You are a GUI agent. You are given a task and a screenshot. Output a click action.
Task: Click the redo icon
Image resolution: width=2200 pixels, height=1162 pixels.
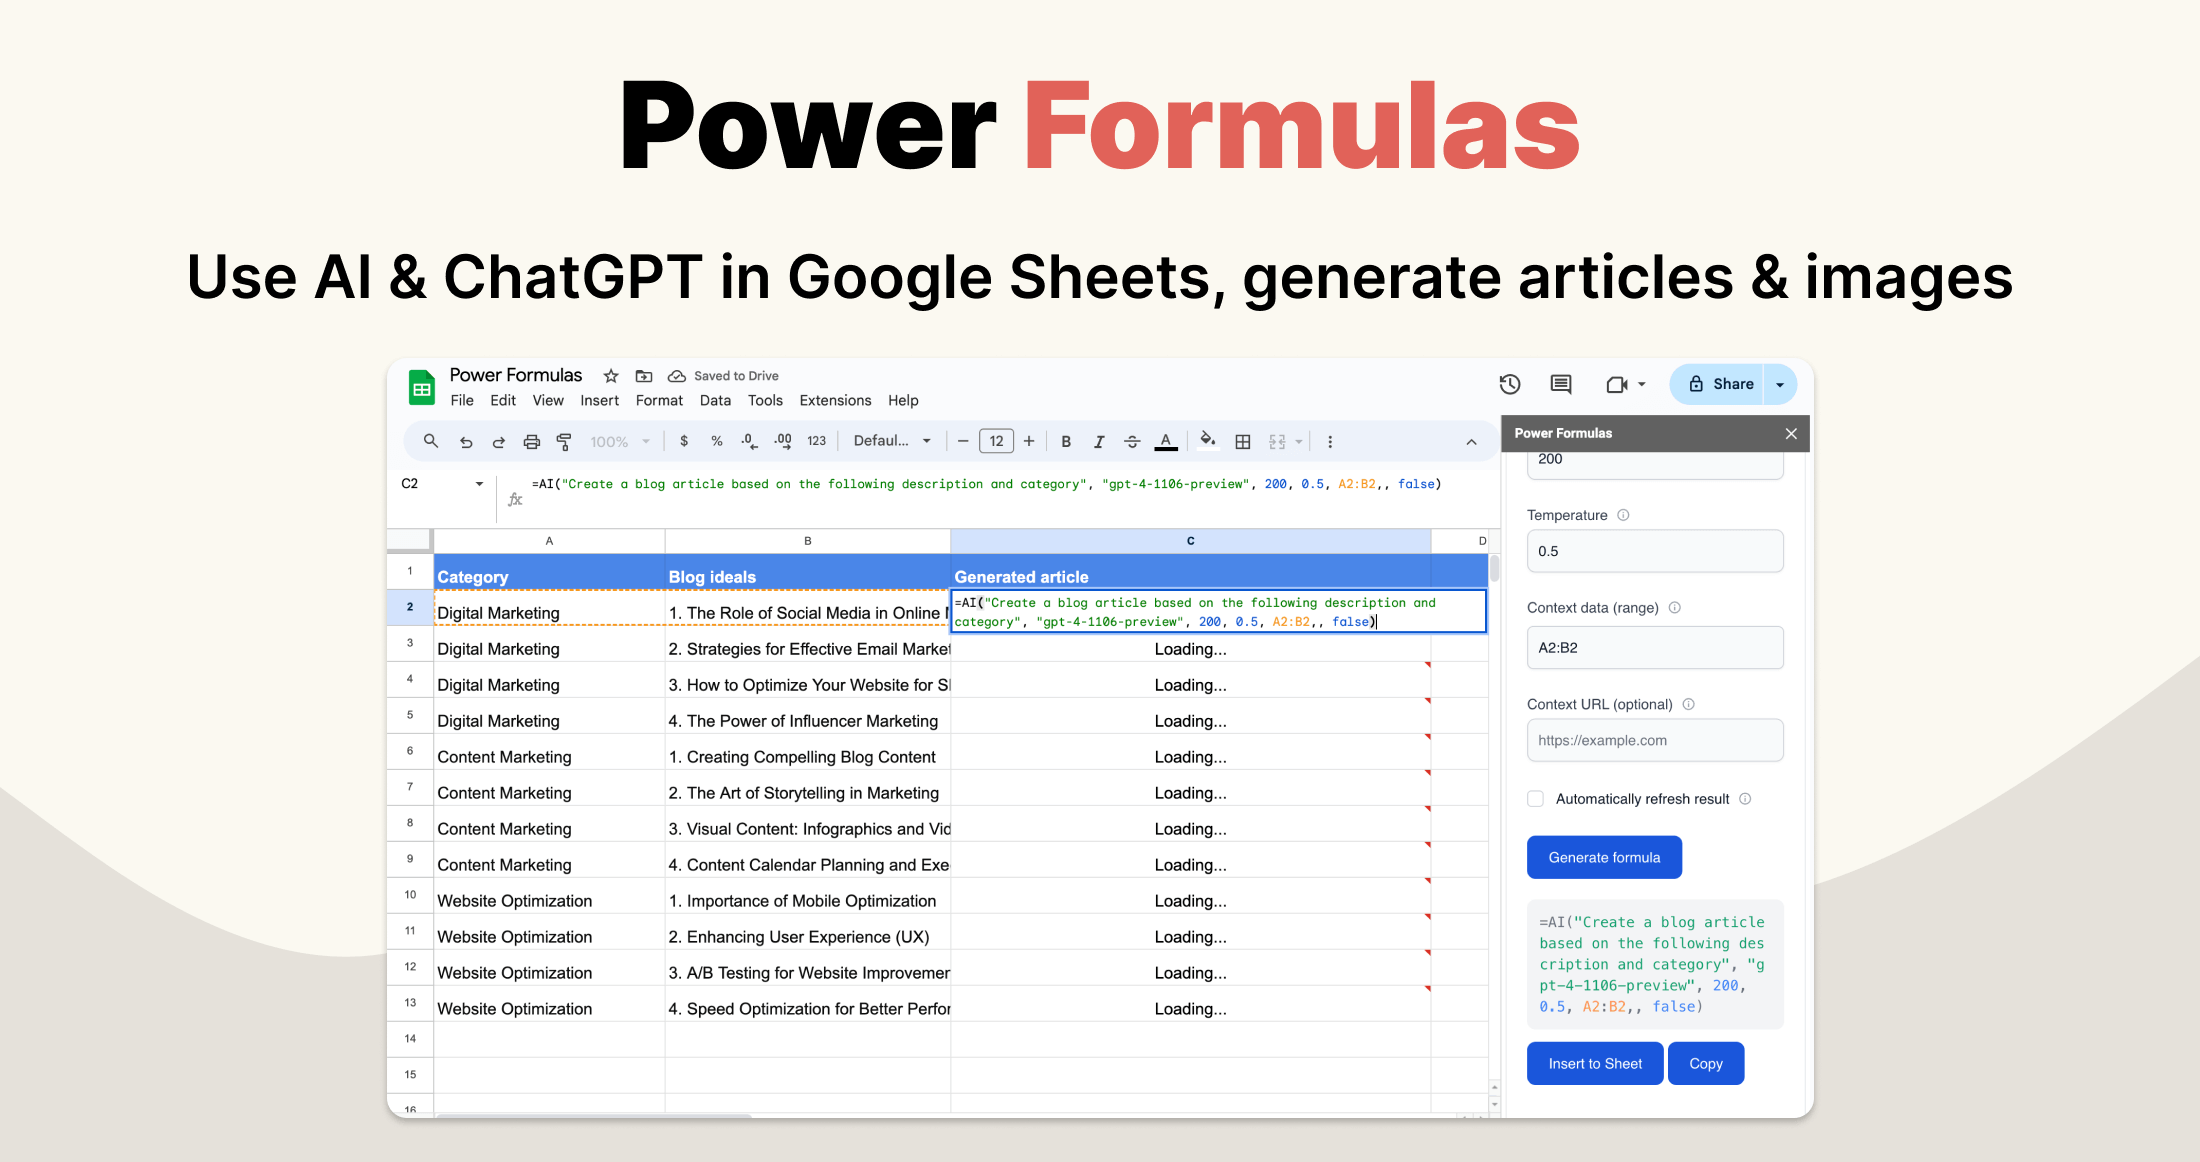click(x=498, y=441)
